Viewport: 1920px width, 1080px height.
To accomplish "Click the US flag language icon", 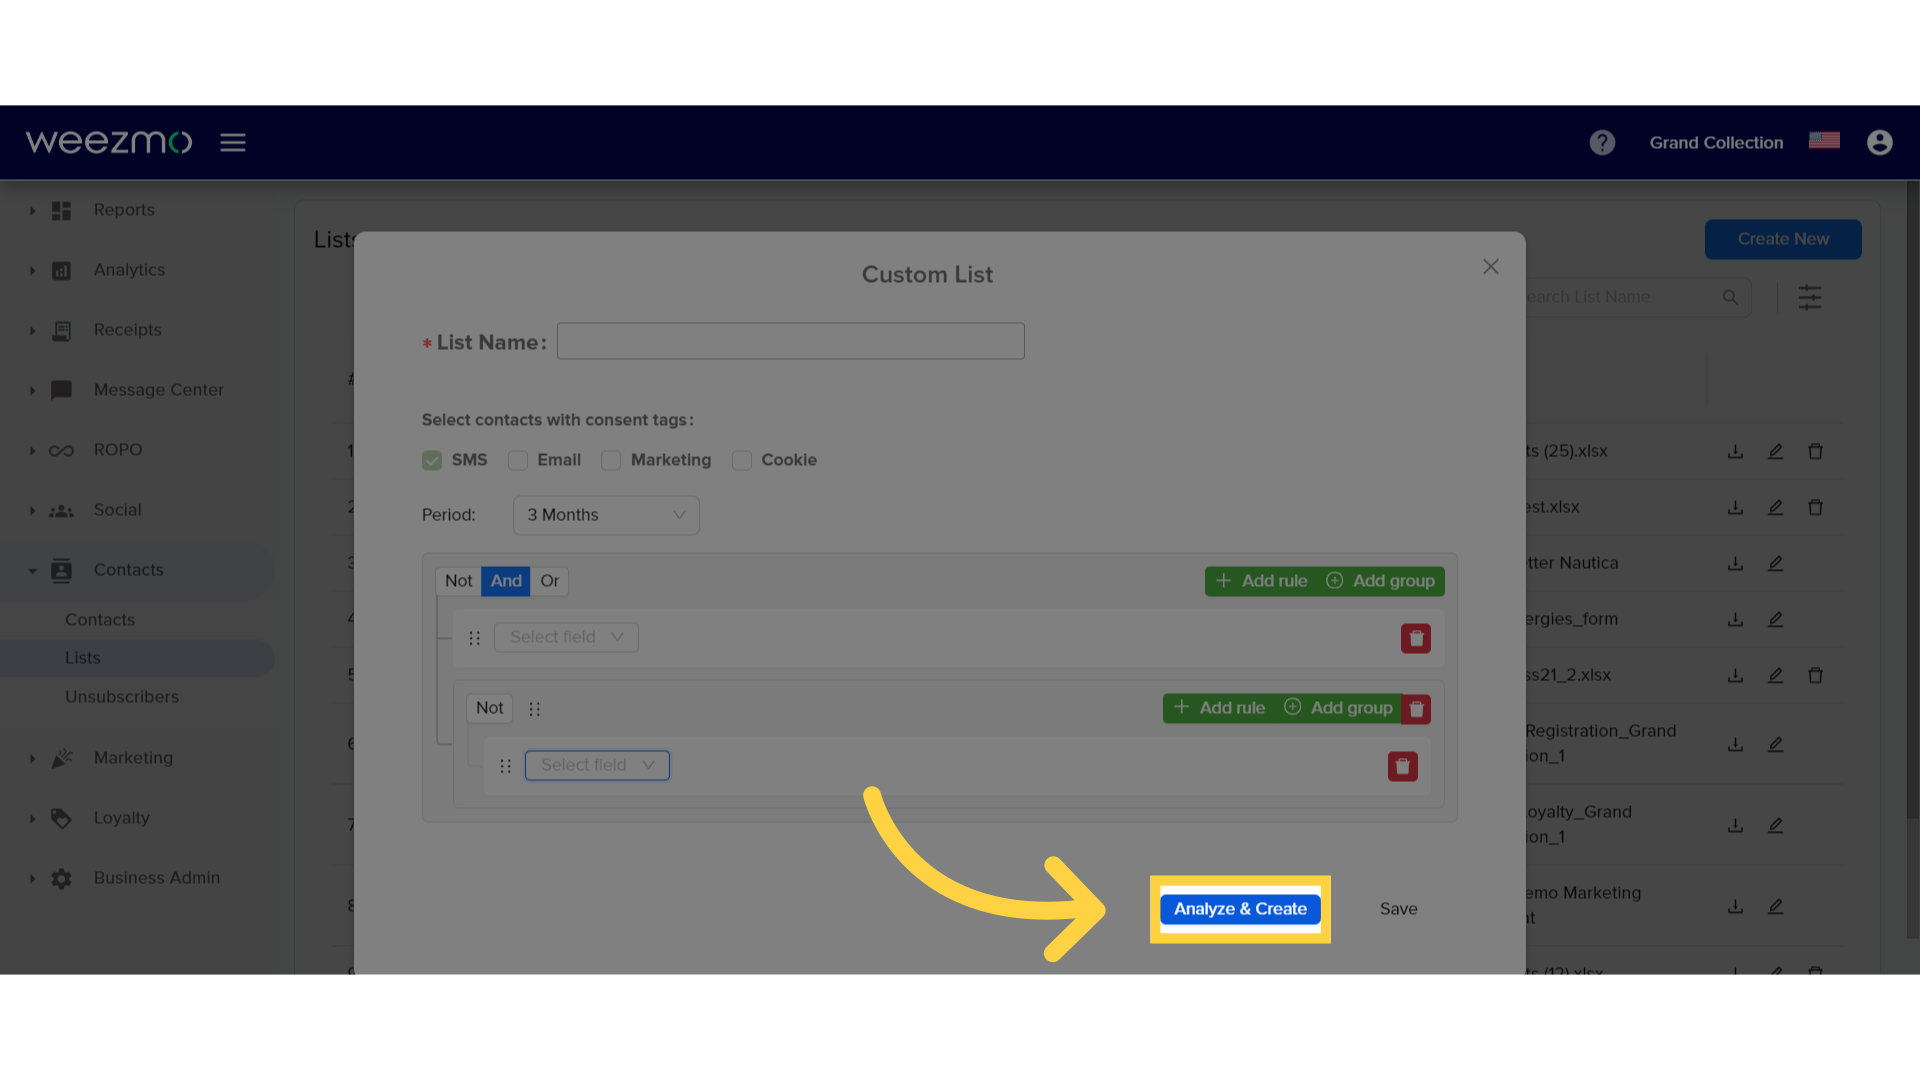I will [x=1824, y=141].
